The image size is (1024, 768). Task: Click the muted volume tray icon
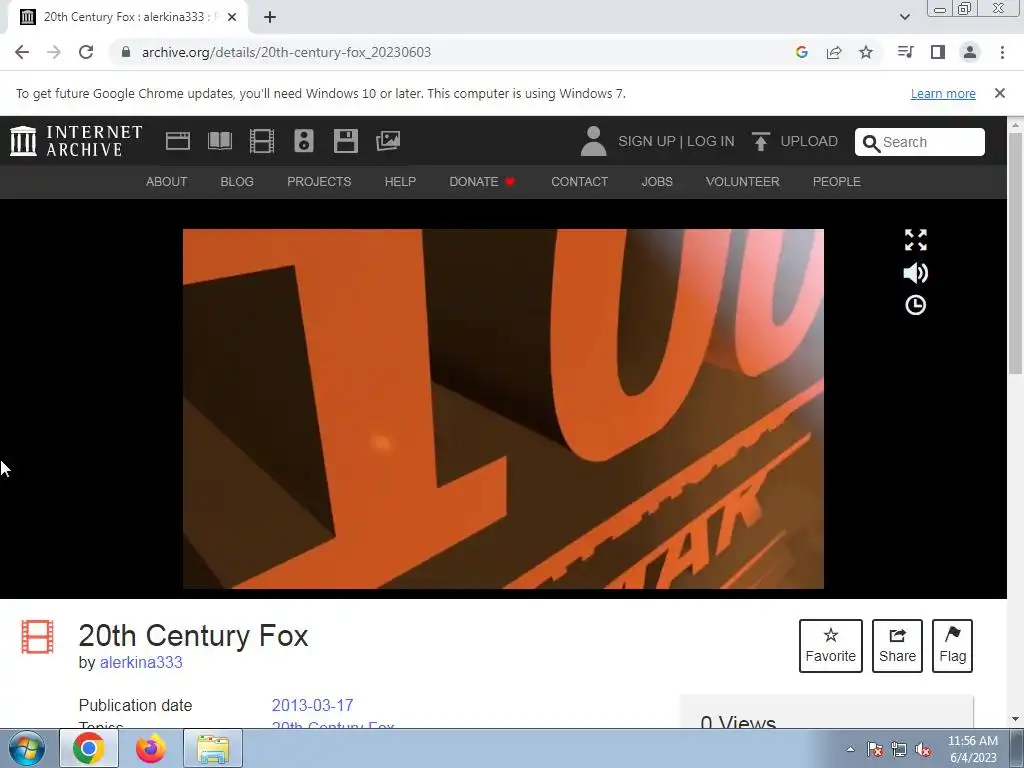[x=923, y=749]
